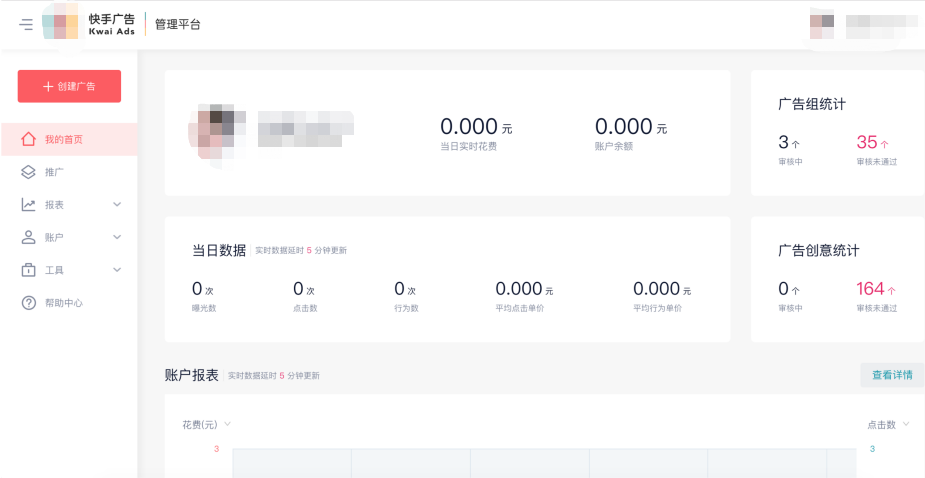Screen dimensions: 925x478
Task: Click the 广告创意统计 heading
Action: click(x=818, y=250)
